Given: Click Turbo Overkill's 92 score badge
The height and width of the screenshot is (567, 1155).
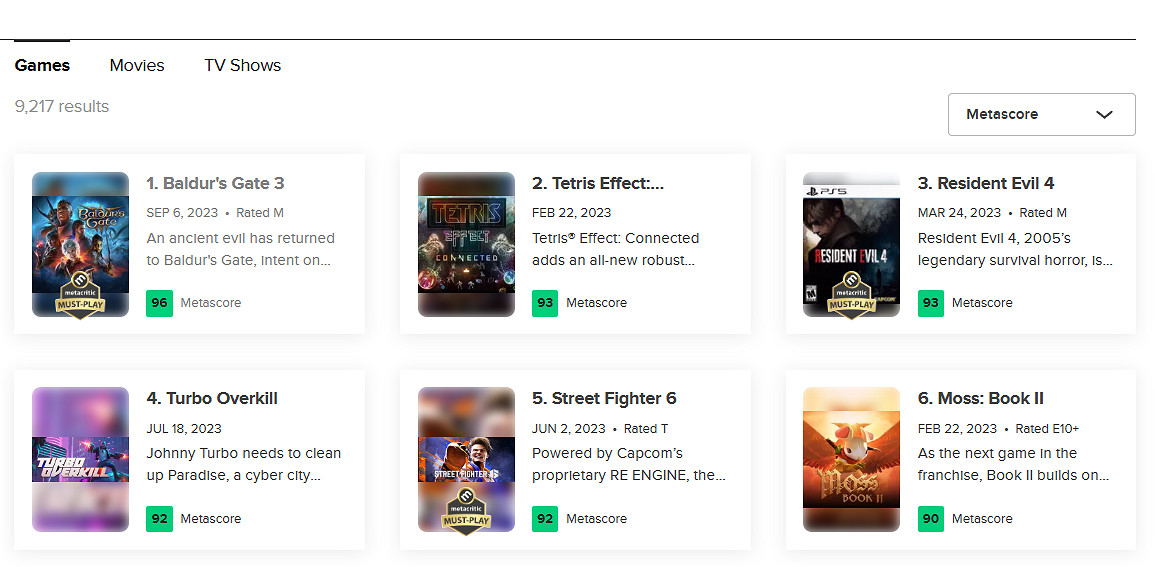Looking at the screenshot, I should coord(159,519).
